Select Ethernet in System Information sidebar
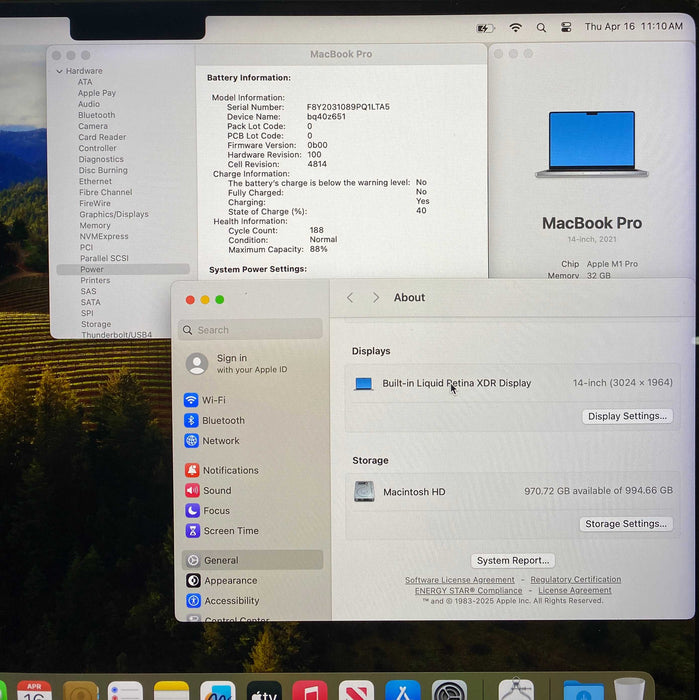The image size is (699, 700). coord(96,181)
